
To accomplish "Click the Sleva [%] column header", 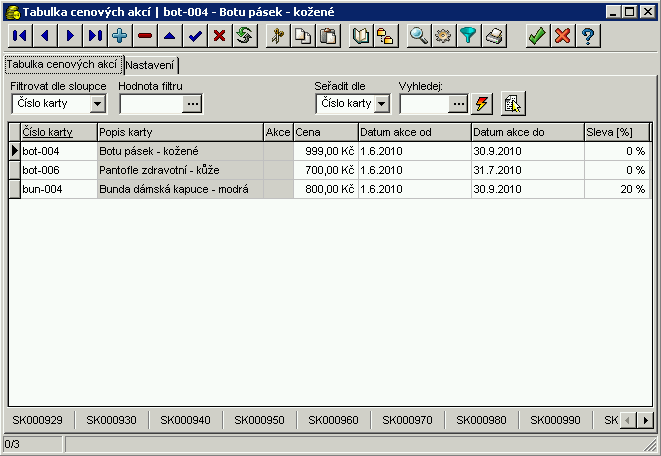I will (615, 132).
